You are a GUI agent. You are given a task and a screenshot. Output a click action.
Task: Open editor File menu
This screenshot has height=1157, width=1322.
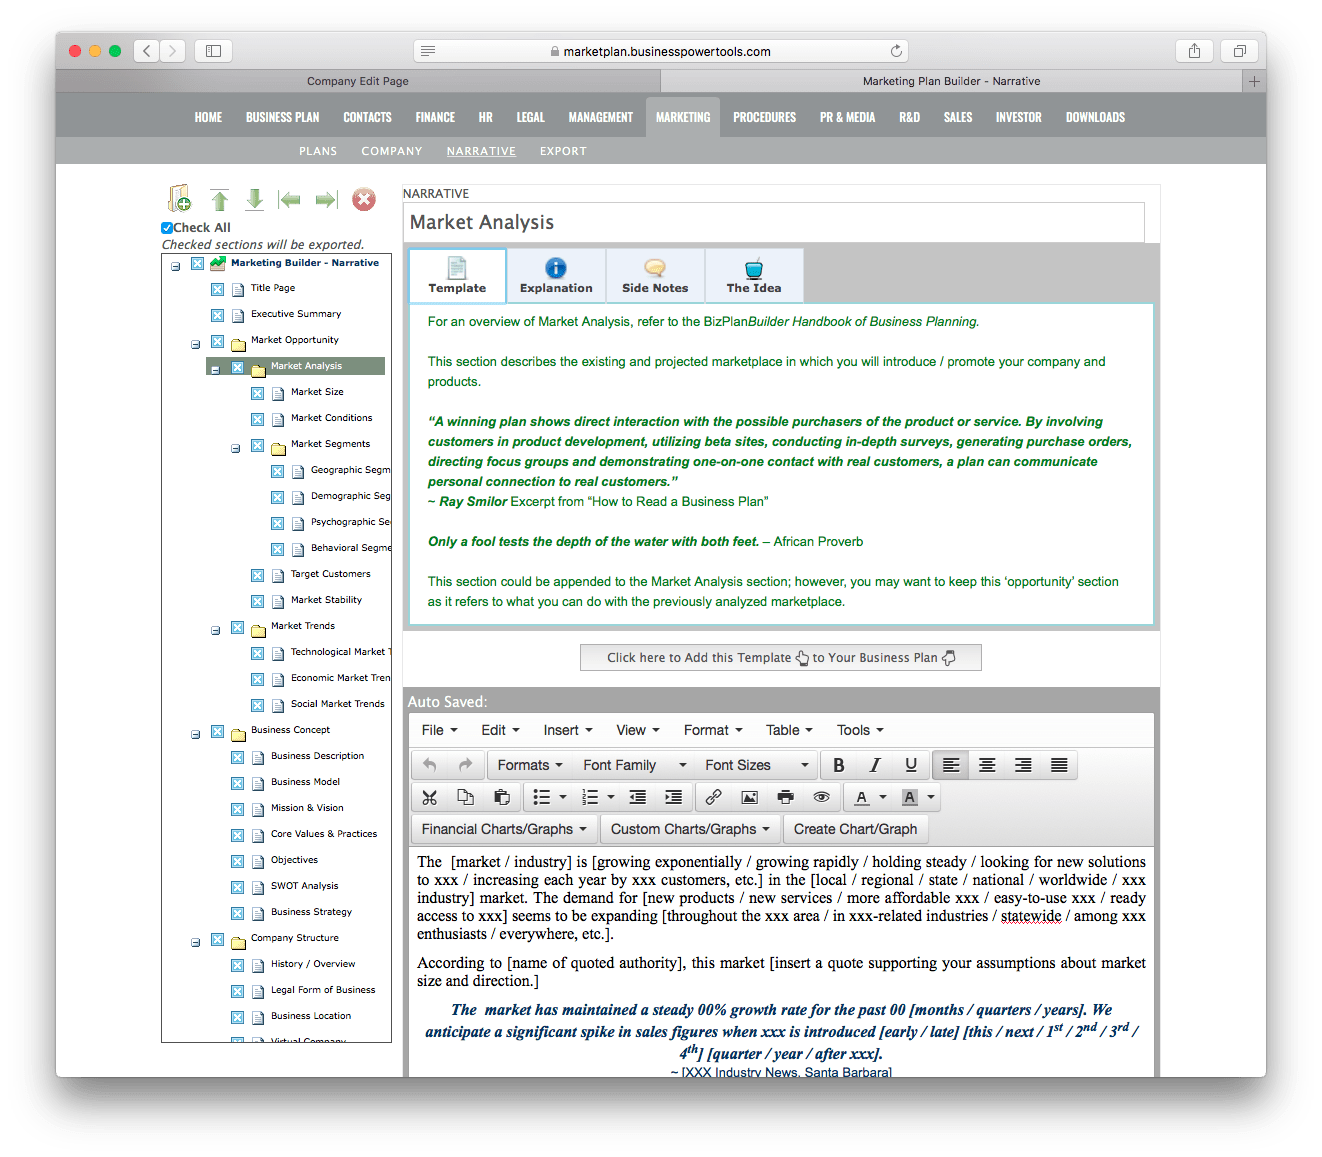(439, 730)
